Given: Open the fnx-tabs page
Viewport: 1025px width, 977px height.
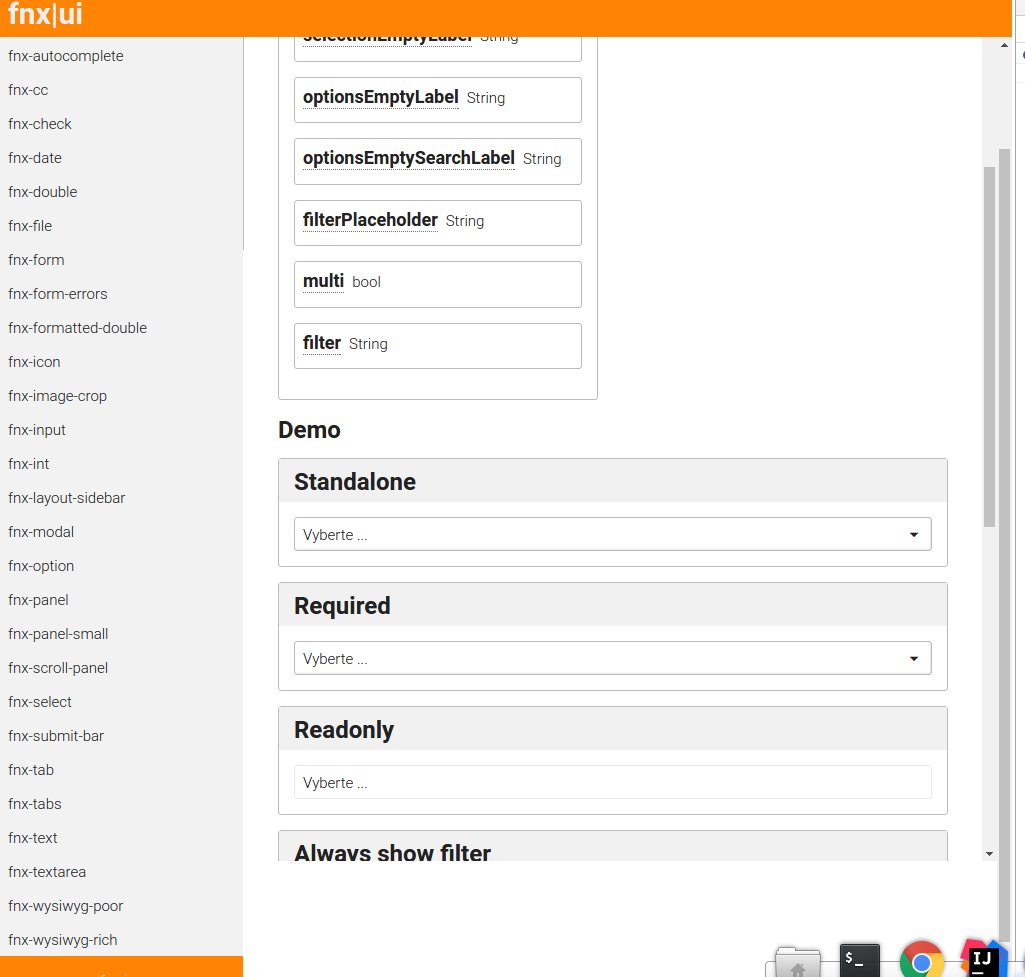Looking at the screenshot, I should tap(35, 803).
